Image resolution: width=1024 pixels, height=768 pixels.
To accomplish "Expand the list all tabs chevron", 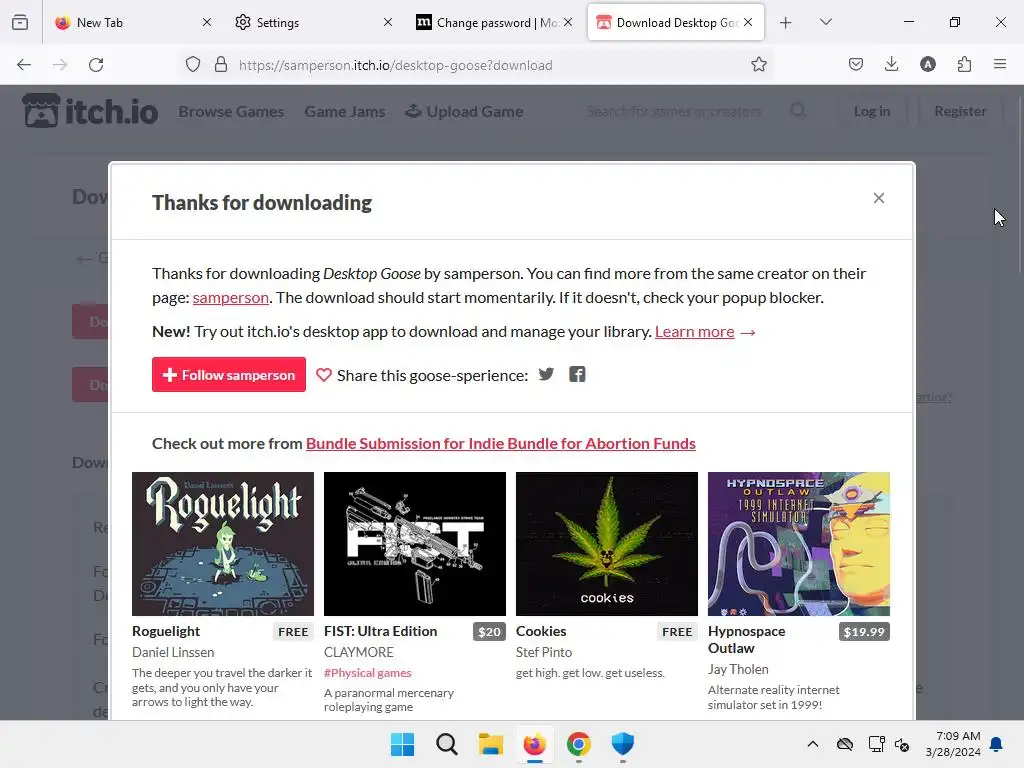I will [x=825, y=22].
